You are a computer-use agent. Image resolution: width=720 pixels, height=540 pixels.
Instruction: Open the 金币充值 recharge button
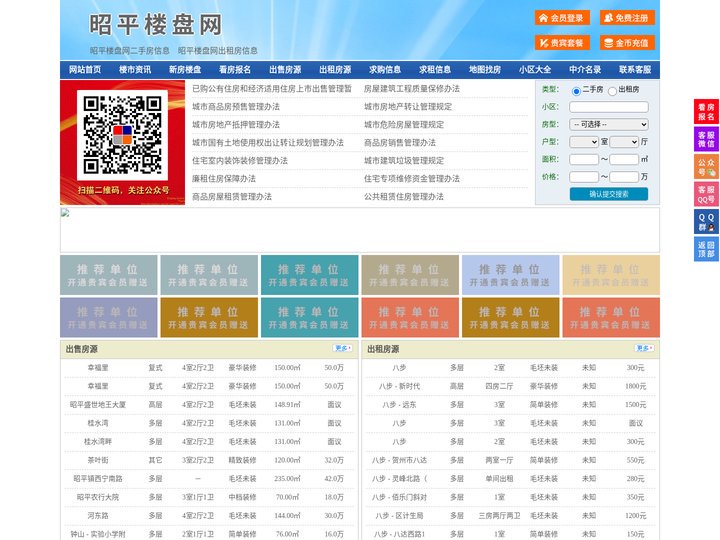[627, 43]
